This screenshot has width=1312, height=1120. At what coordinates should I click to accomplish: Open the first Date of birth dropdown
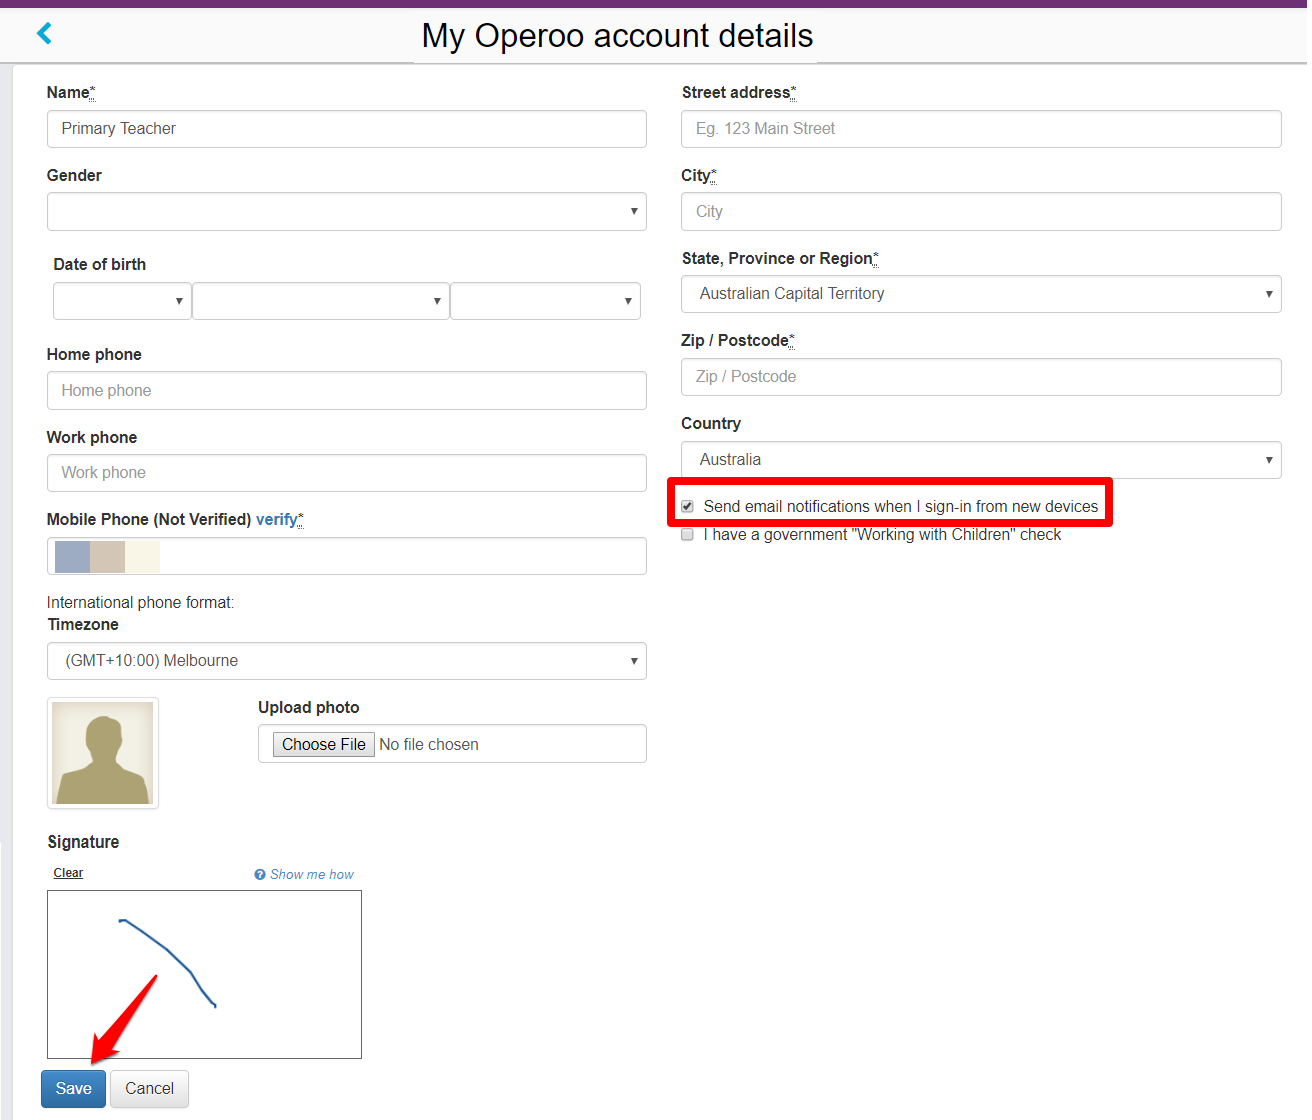(122, 301)
